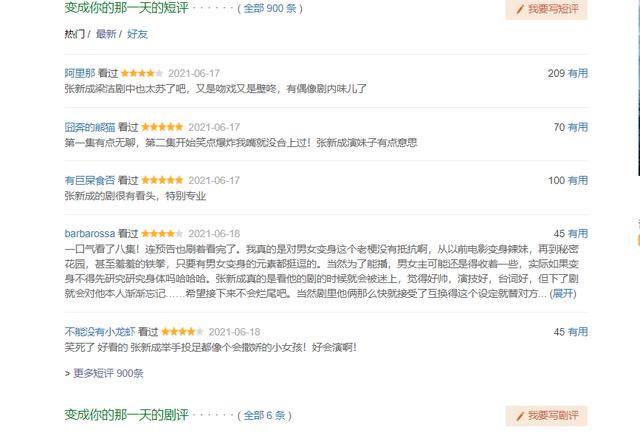The image size is (640, 433).
Task: Expand barbarossa's full review with 展开
Action: 563,293
